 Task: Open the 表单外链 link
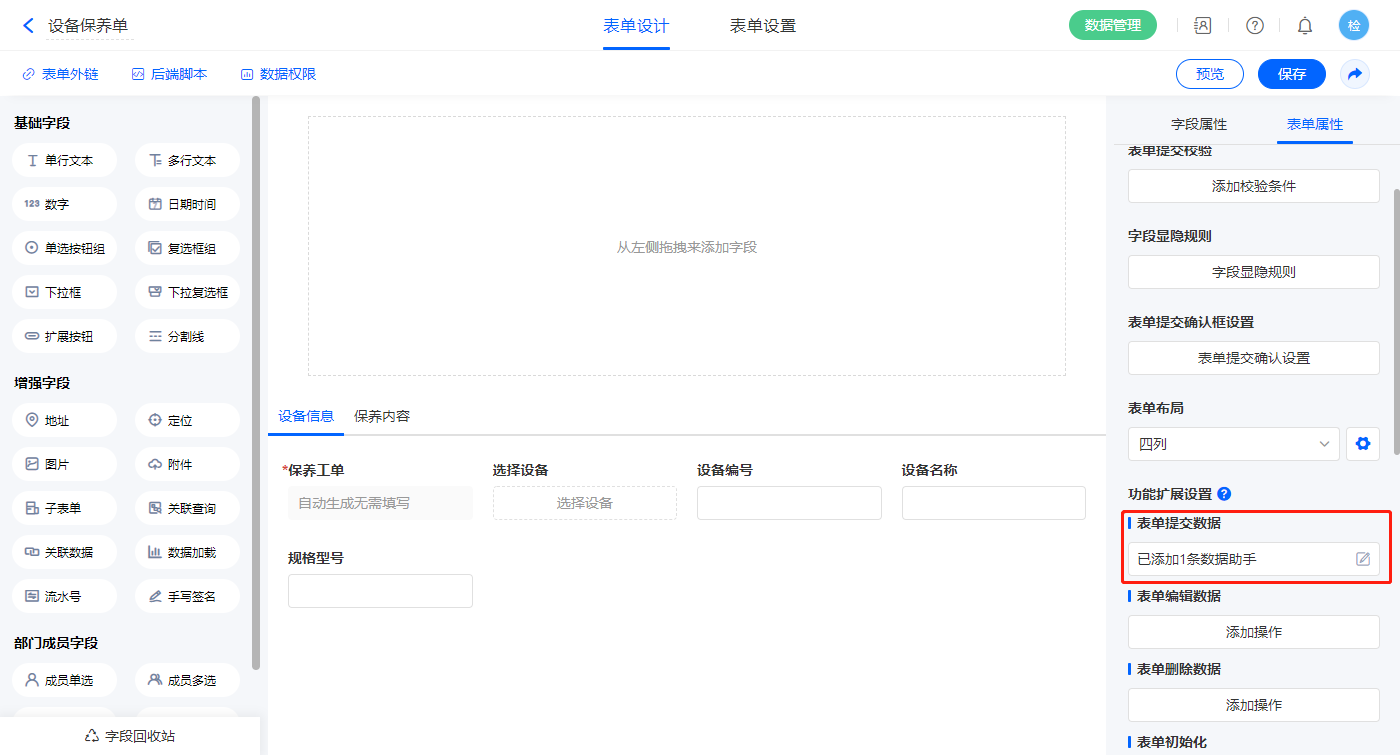click(x=60, y=74)
